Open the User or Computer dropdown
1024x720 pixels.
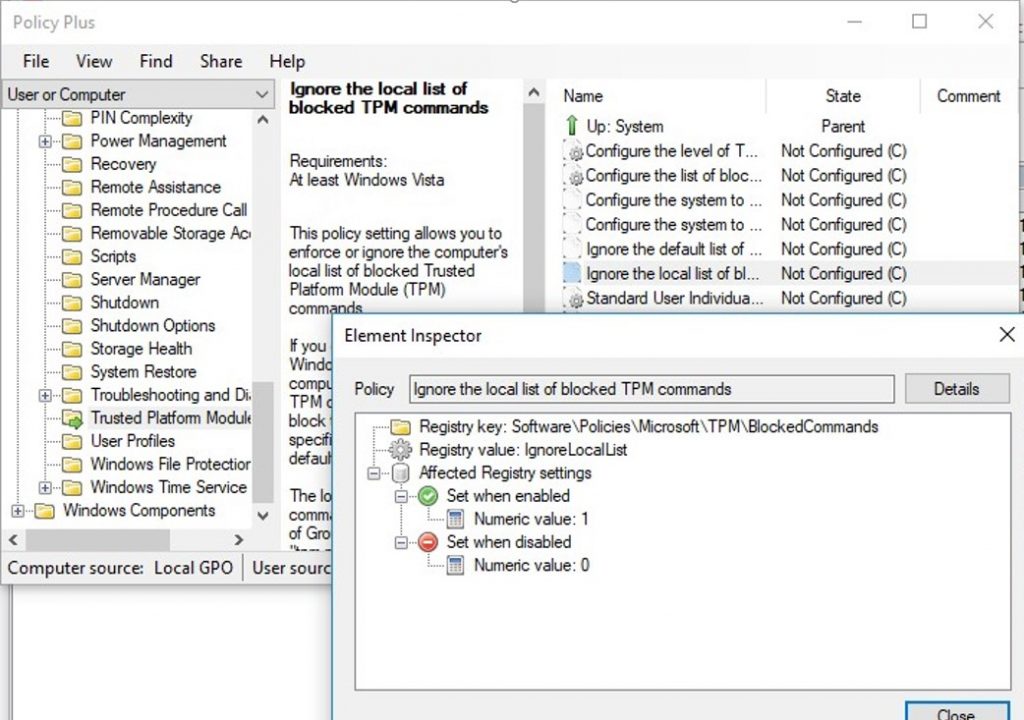click(262, 93)
